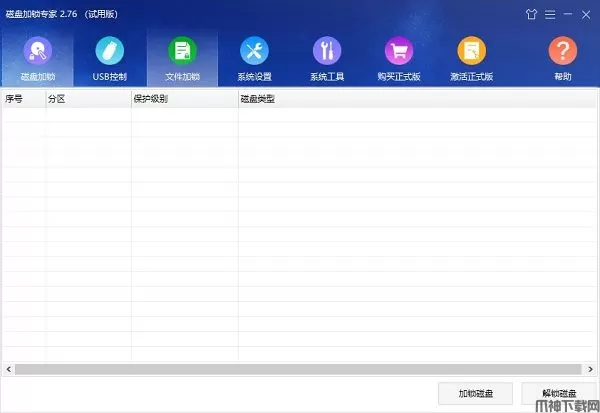This screenshot has width=600, height=413.
Task: Open 系统设置 system settings
Action: pos(254,59)
